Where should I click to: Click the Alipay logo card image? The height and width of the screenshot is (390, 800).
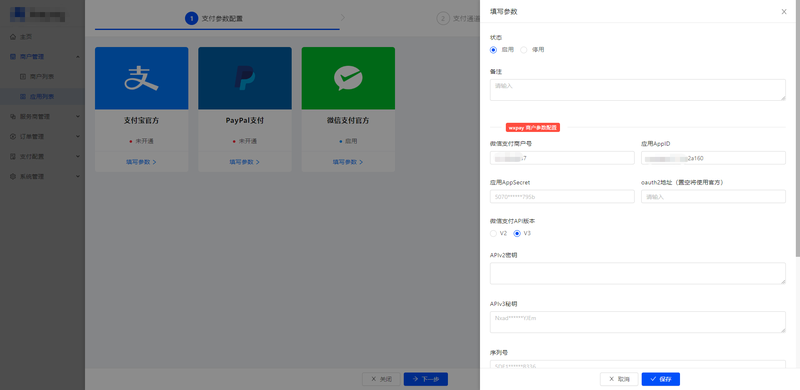click(x=141, y=78)
